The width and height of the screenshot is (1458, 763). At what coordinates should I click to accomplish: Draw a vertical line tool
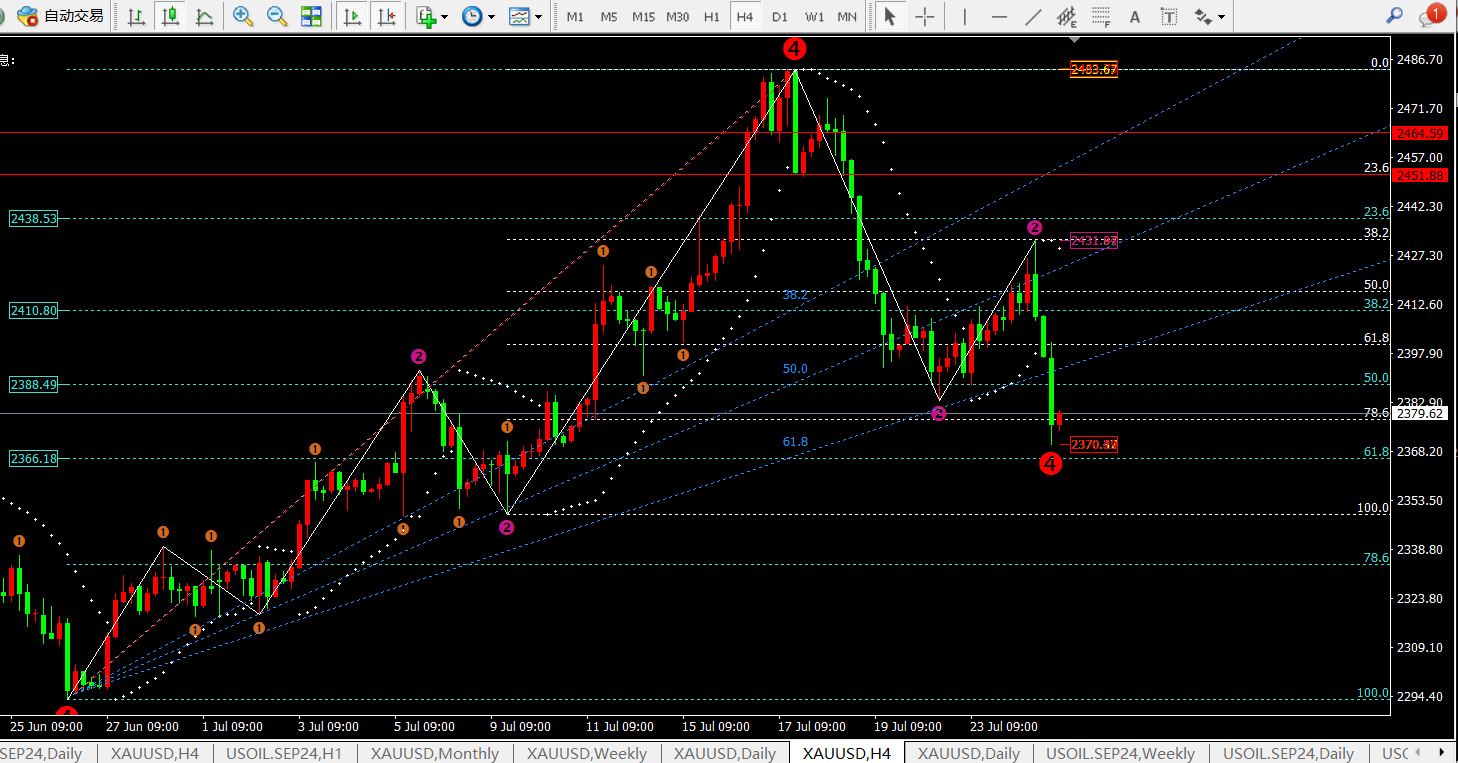[x=964, y=16]
